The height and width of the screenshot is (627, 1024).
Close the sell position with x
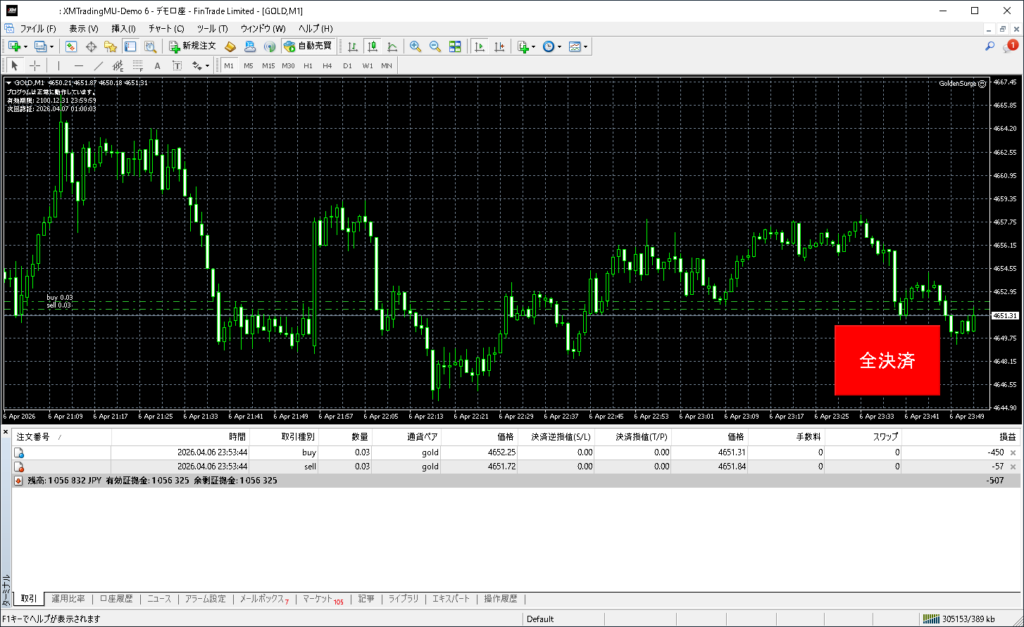1014,466
